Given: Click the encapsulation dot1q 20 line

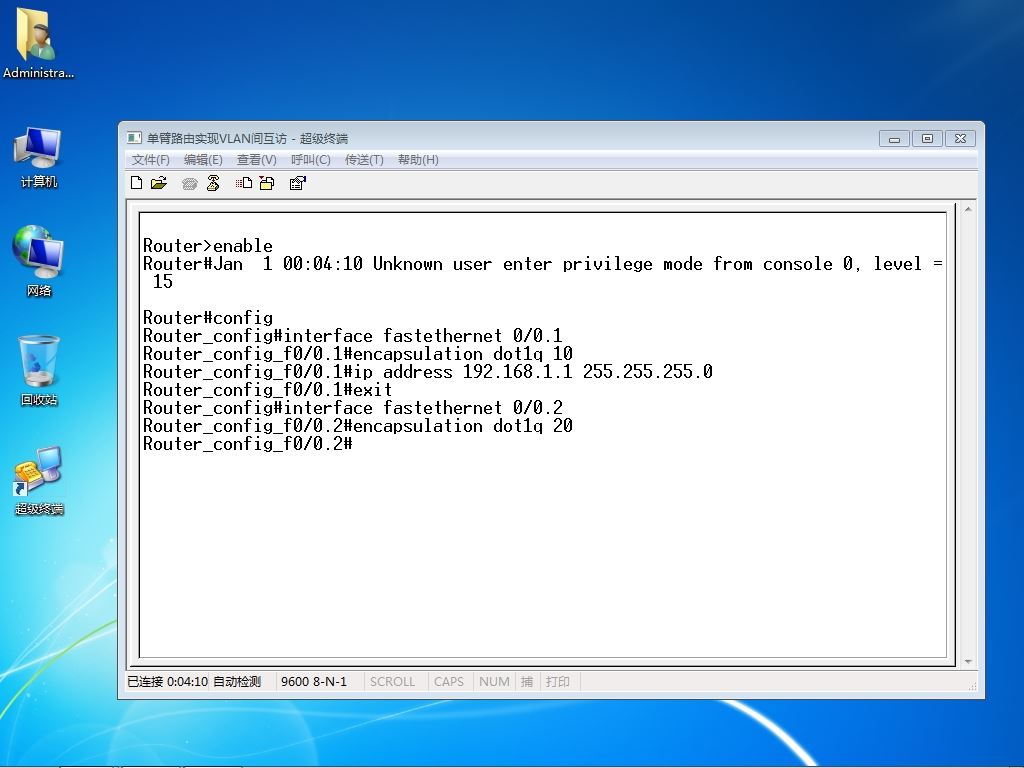Looking at the screenshot, I should (x=358, y=426).
